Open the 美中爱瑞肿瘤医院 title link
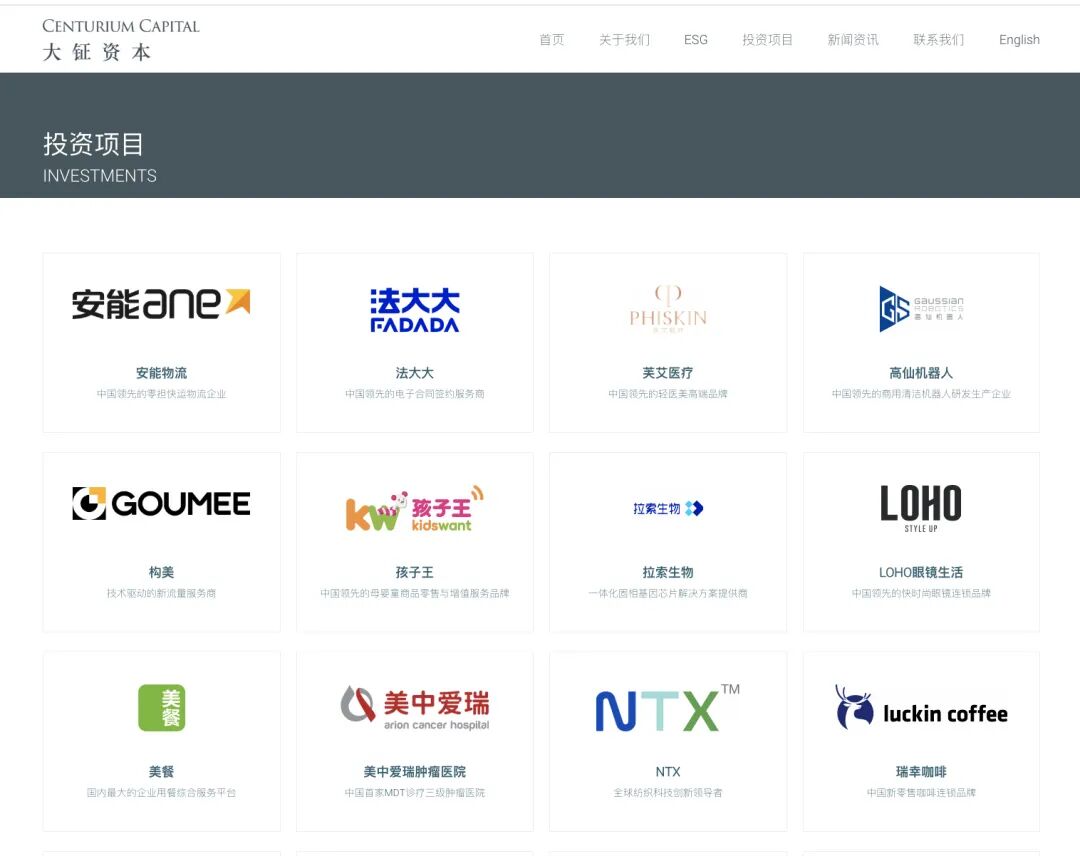1080x856 pixels. click(415, 771)
